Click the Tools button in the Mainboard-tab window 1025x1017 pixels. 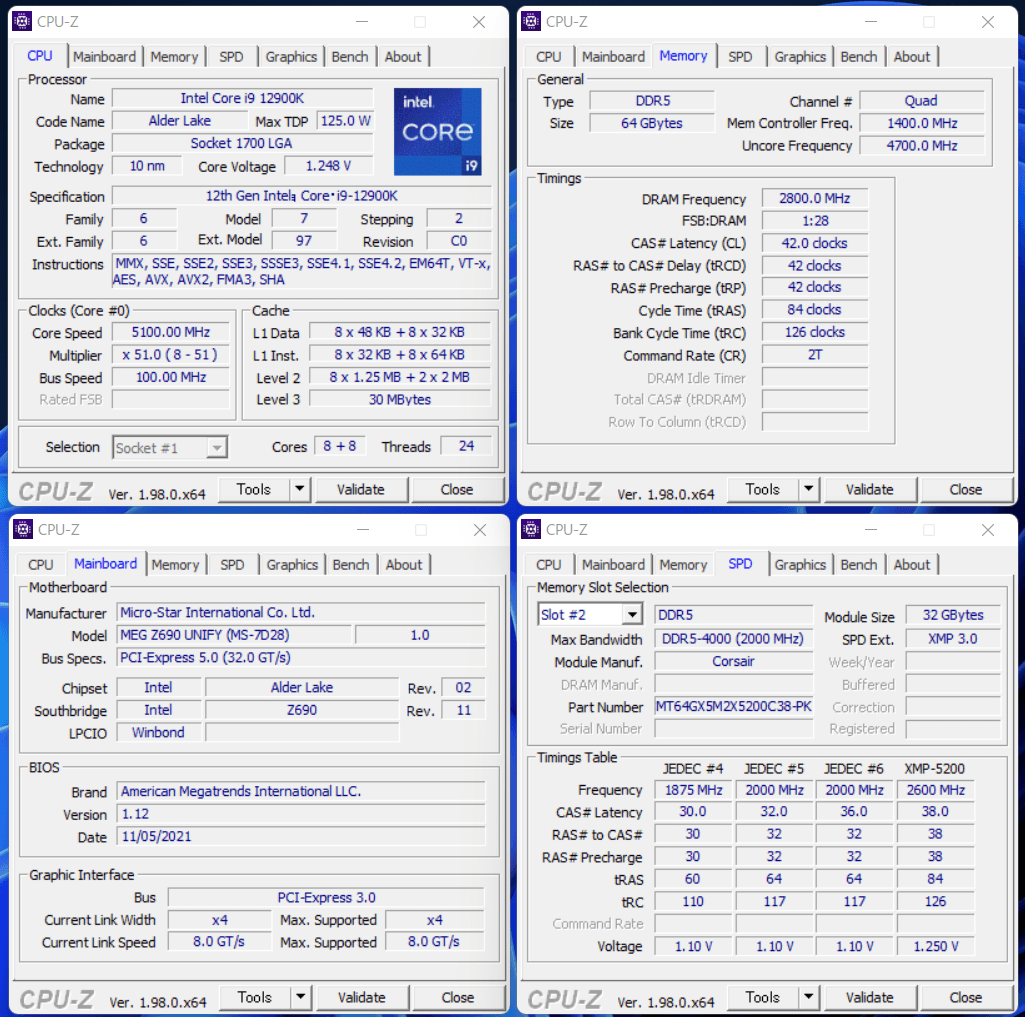[255, 997]
